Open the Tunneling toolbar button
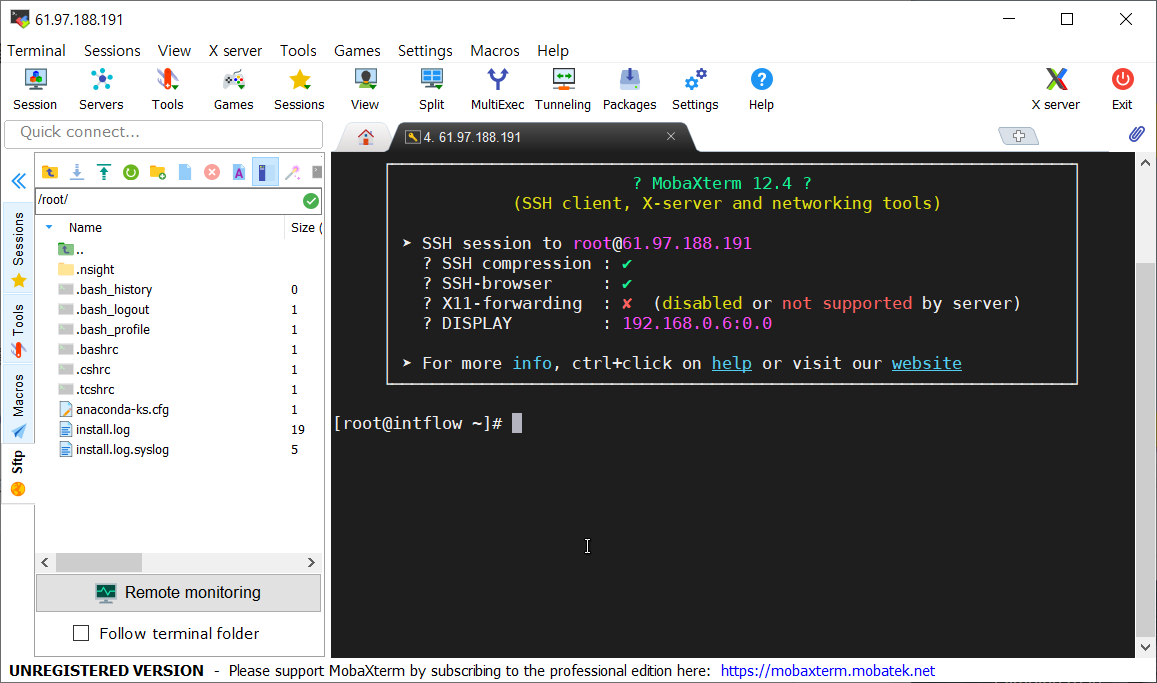1157x683 pixels. tap(563, 89)
